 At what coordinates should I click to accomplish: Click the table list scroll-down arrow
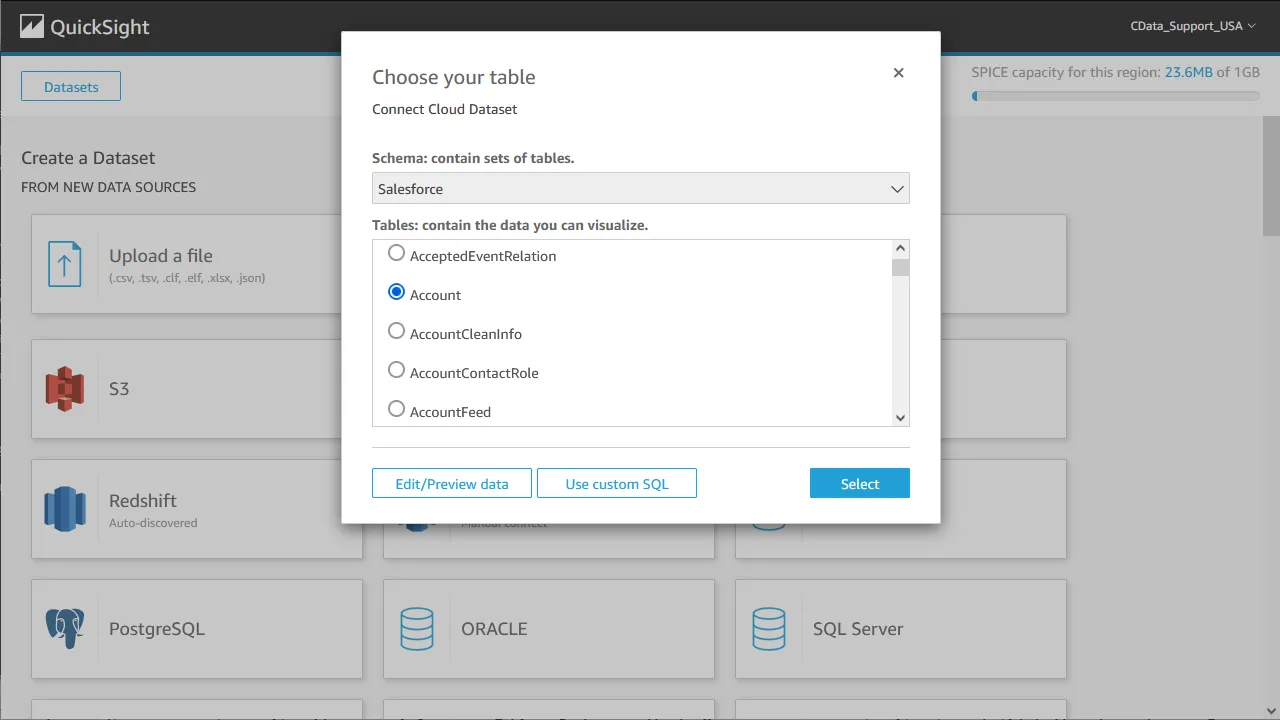899,417
